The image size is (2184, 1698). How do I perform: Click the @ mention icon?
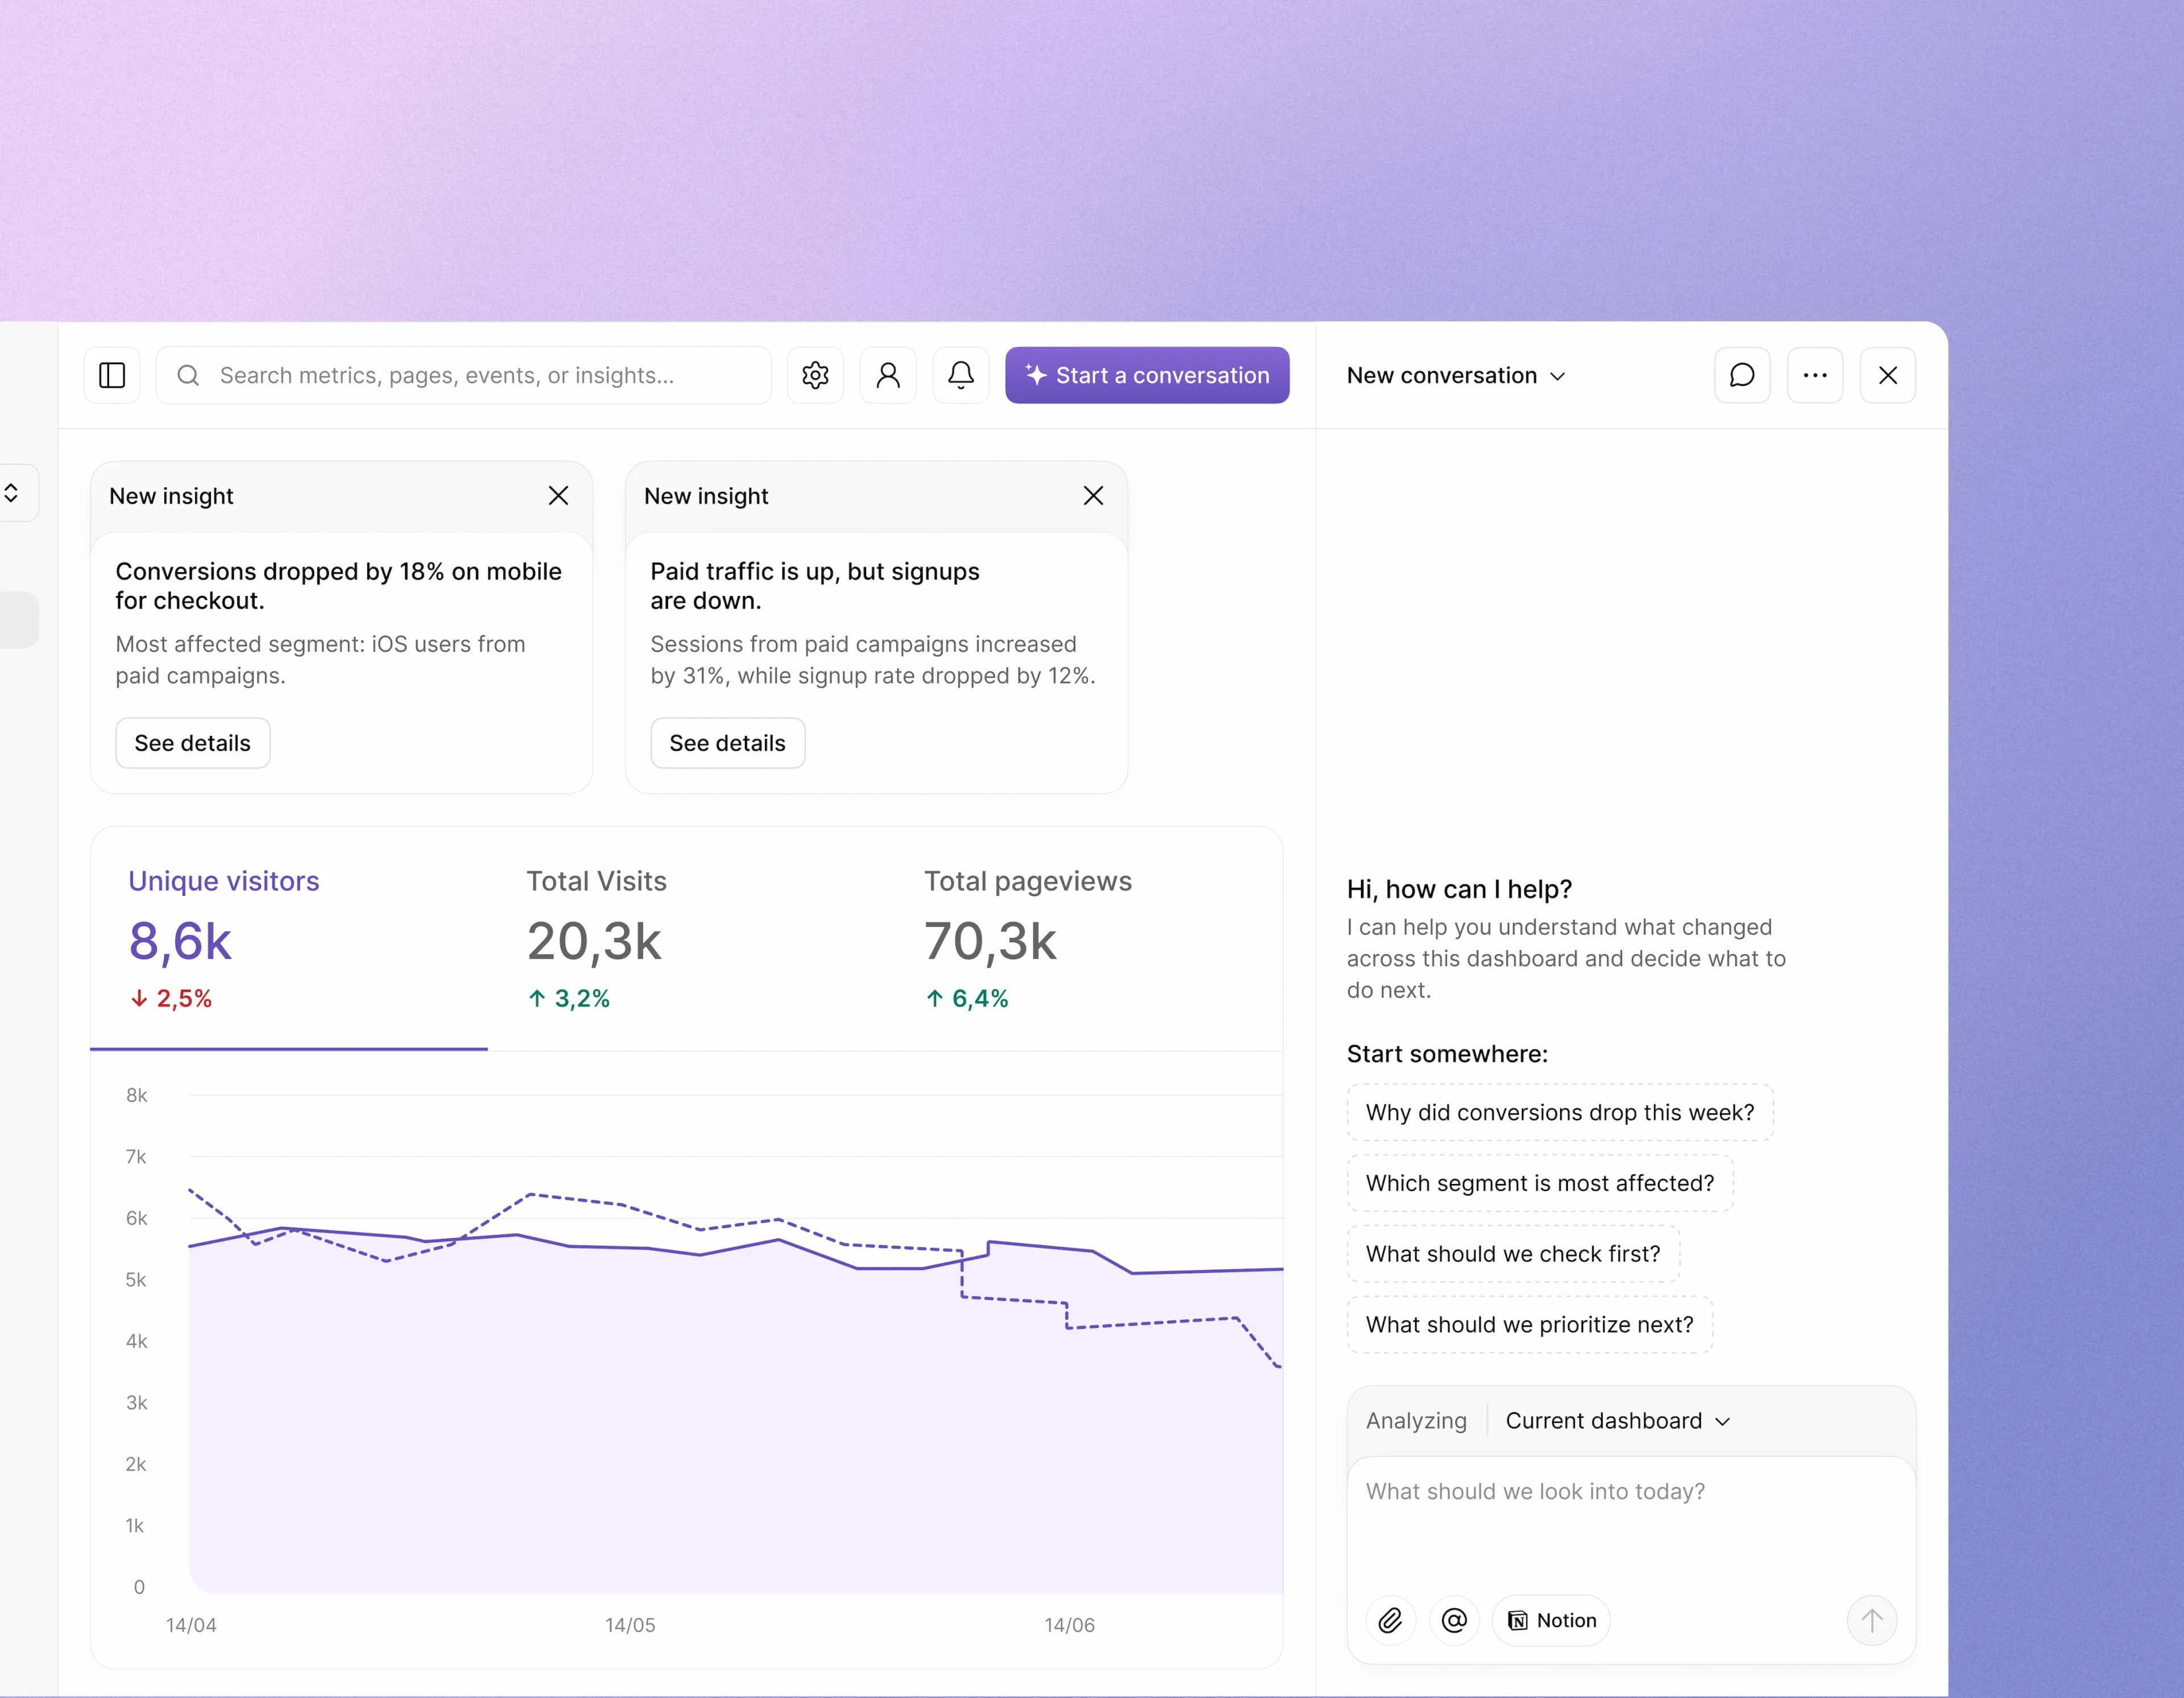coord(1454,1620)
